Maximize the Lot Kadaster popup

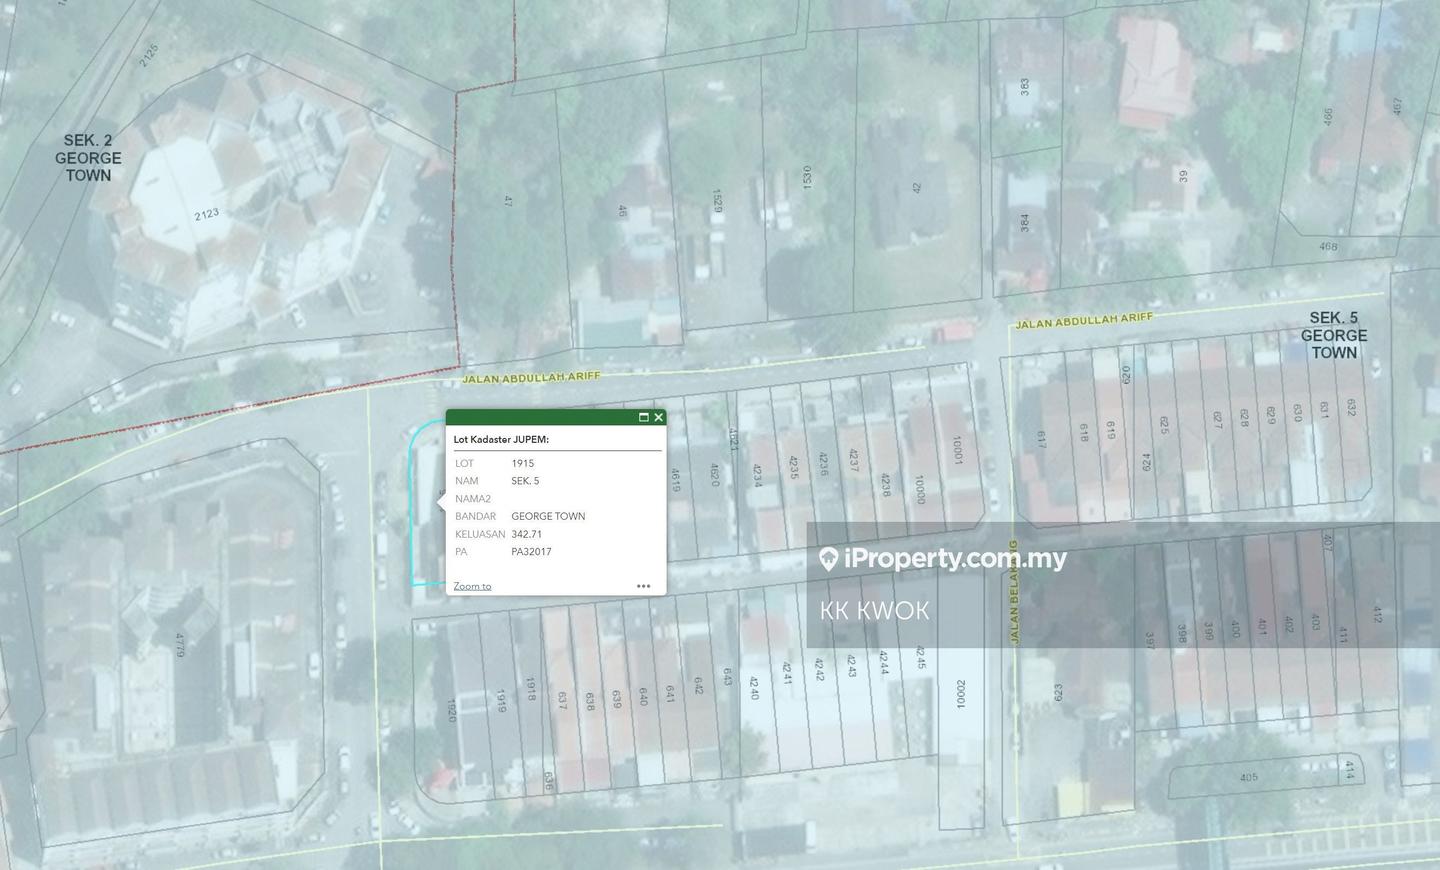644,417
